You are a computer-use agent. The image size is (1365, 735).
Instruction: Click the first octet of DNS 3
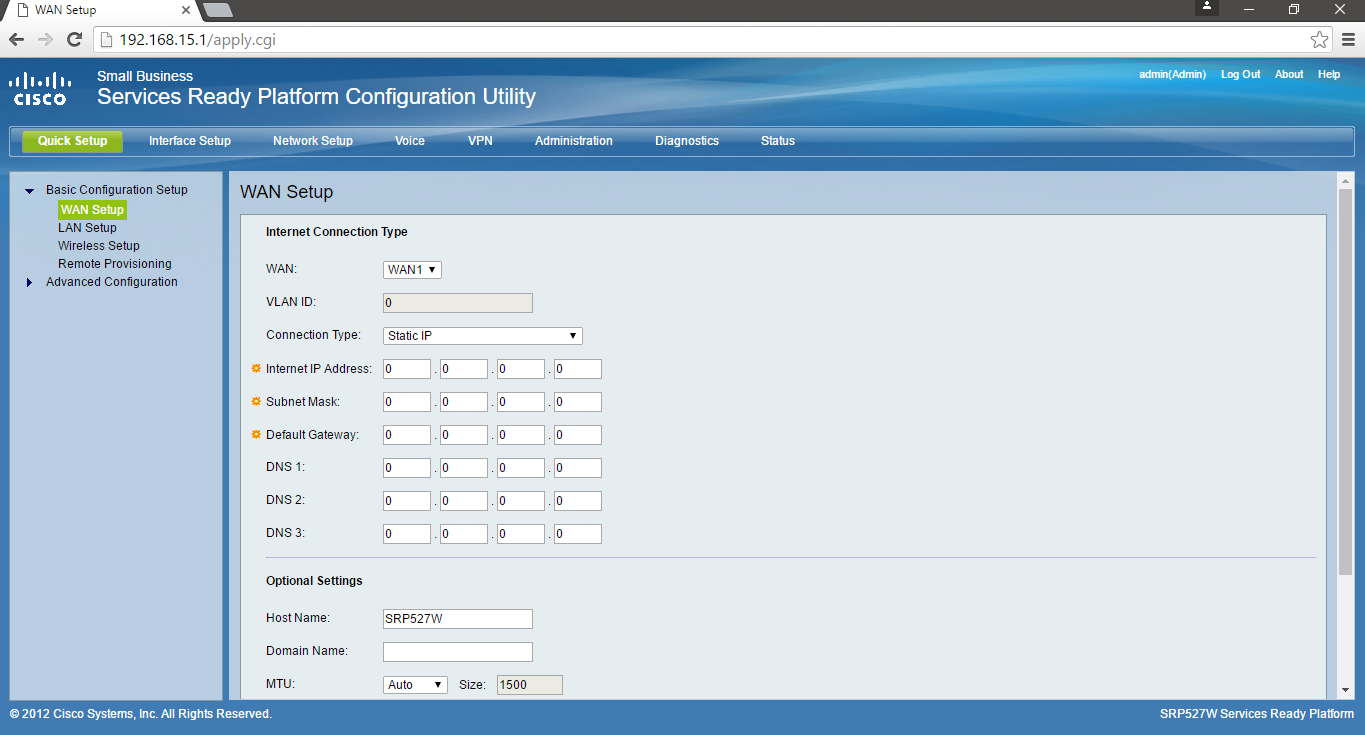[407, 534]
